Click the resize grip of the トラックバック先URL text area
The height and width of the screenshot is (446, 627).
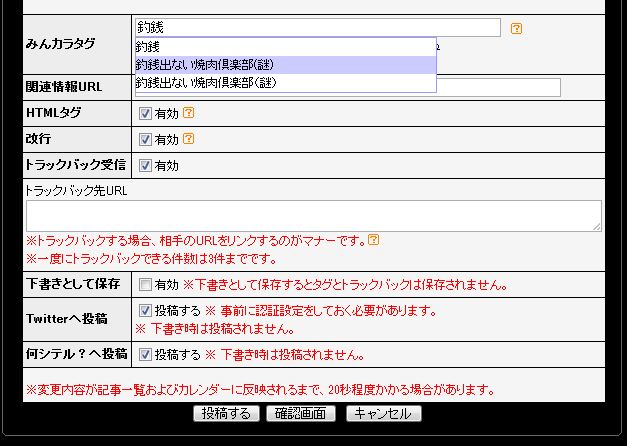click(x=597, y=227)
